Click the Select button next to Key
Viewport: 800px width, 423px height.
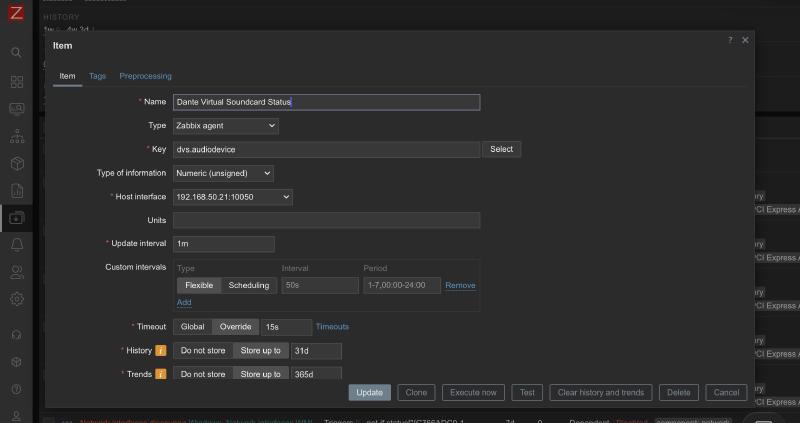(502, 149)
